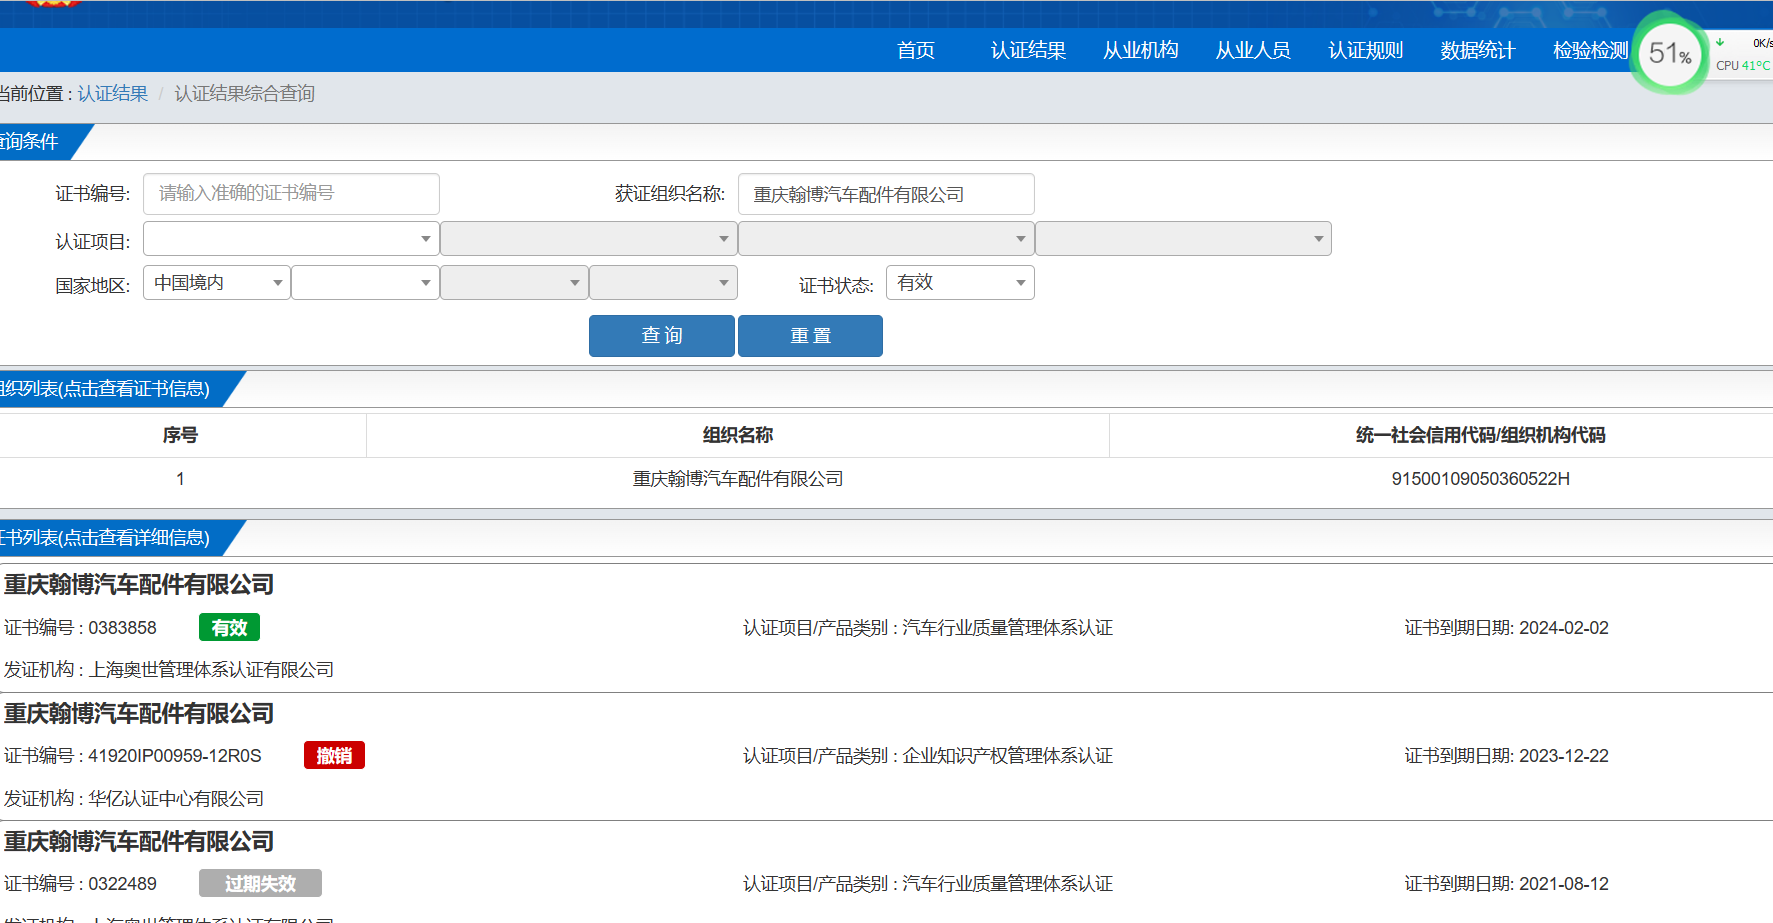Open the 从业机构 navigation menu

1140,50
